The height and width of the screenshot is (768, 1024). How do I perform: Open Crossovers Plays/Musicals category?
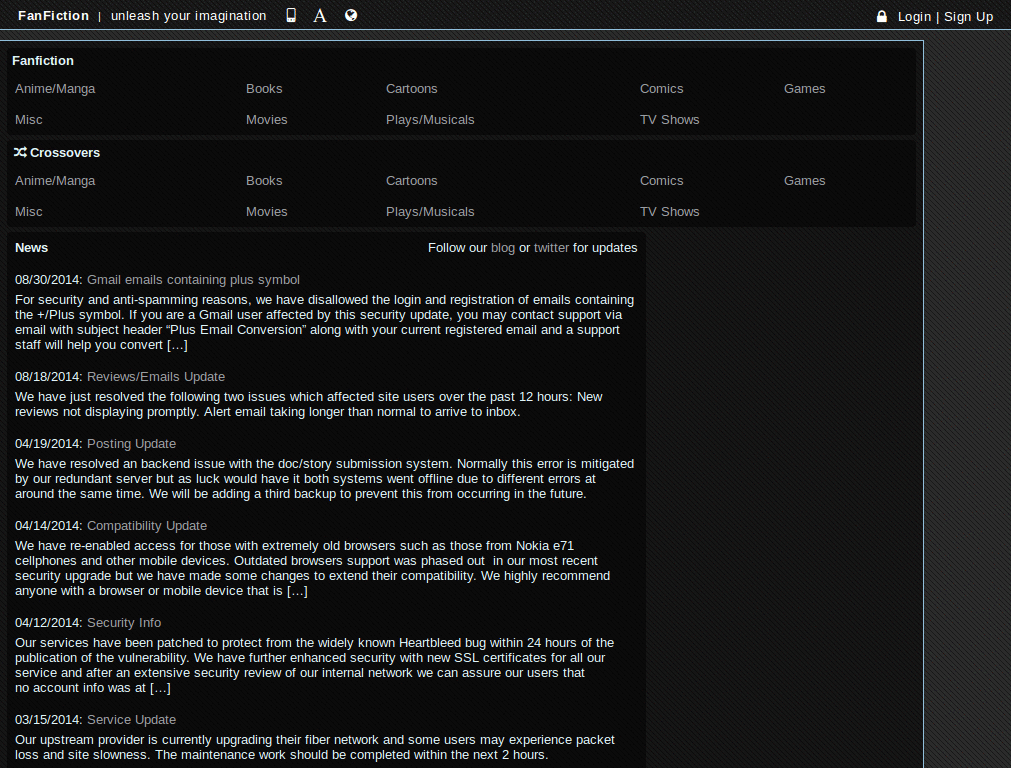tap(430, 212)
